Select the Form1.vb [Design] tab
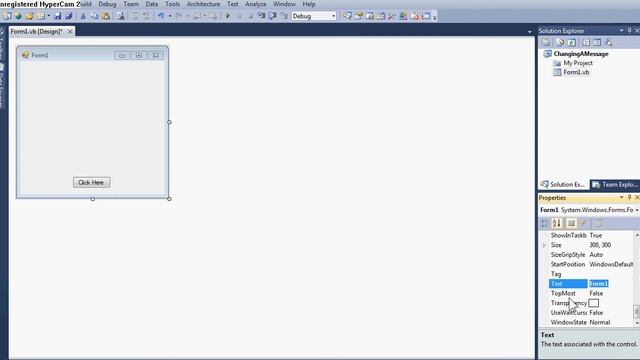Image resolution: width=640 pixels, height=360 pixels. [36, 31]
